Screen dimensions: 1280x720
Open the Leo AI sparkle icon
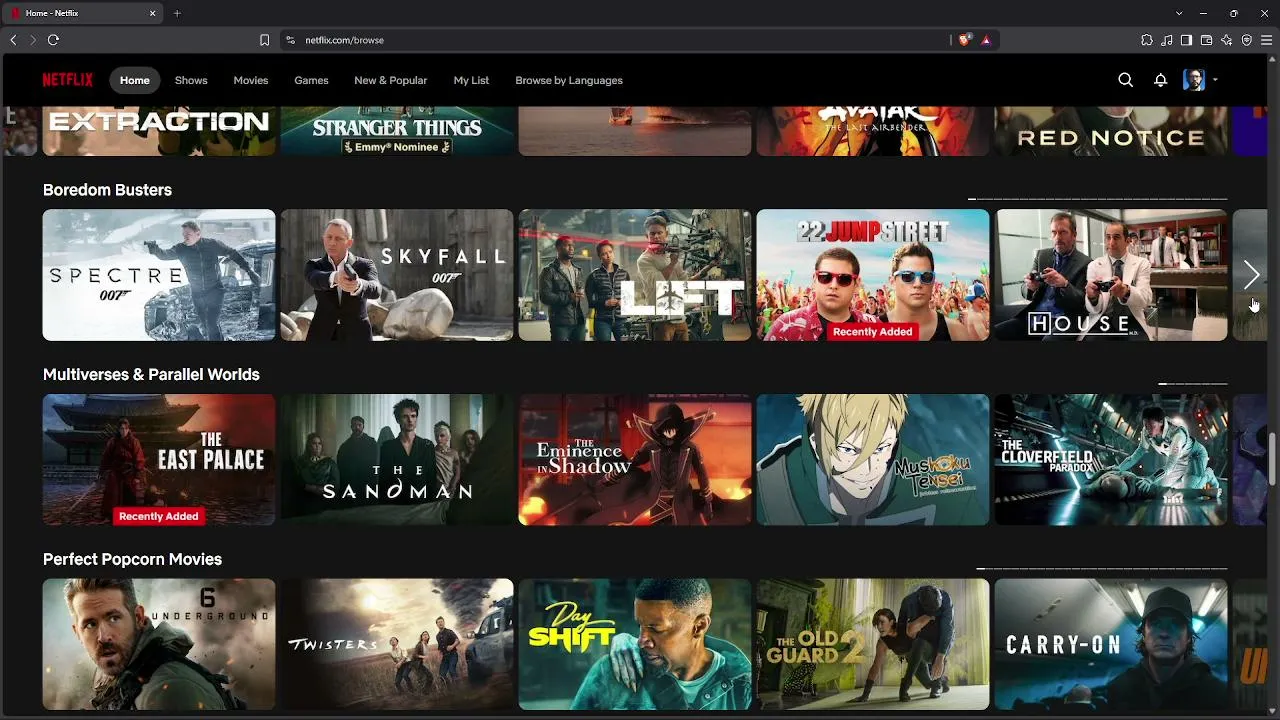tap(1226, 40)
